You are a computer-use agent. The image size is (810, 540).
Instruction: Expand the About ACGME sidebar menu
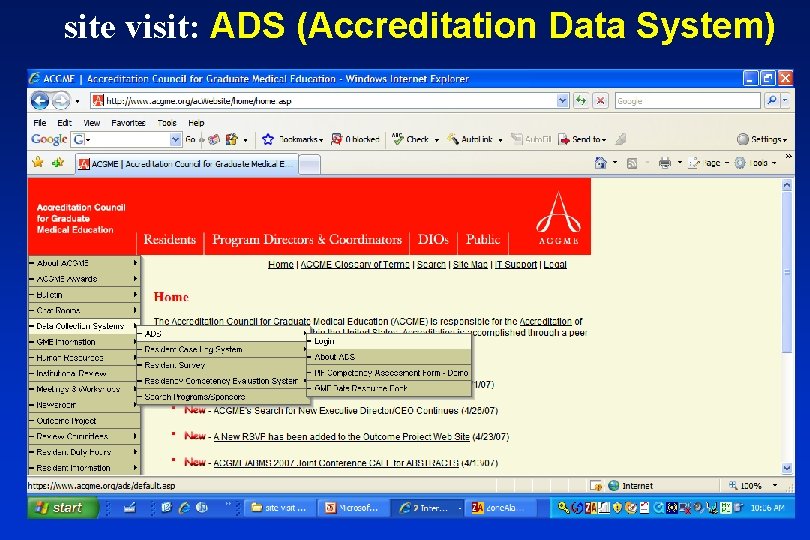pyautogui.click(x=85, y=263)
